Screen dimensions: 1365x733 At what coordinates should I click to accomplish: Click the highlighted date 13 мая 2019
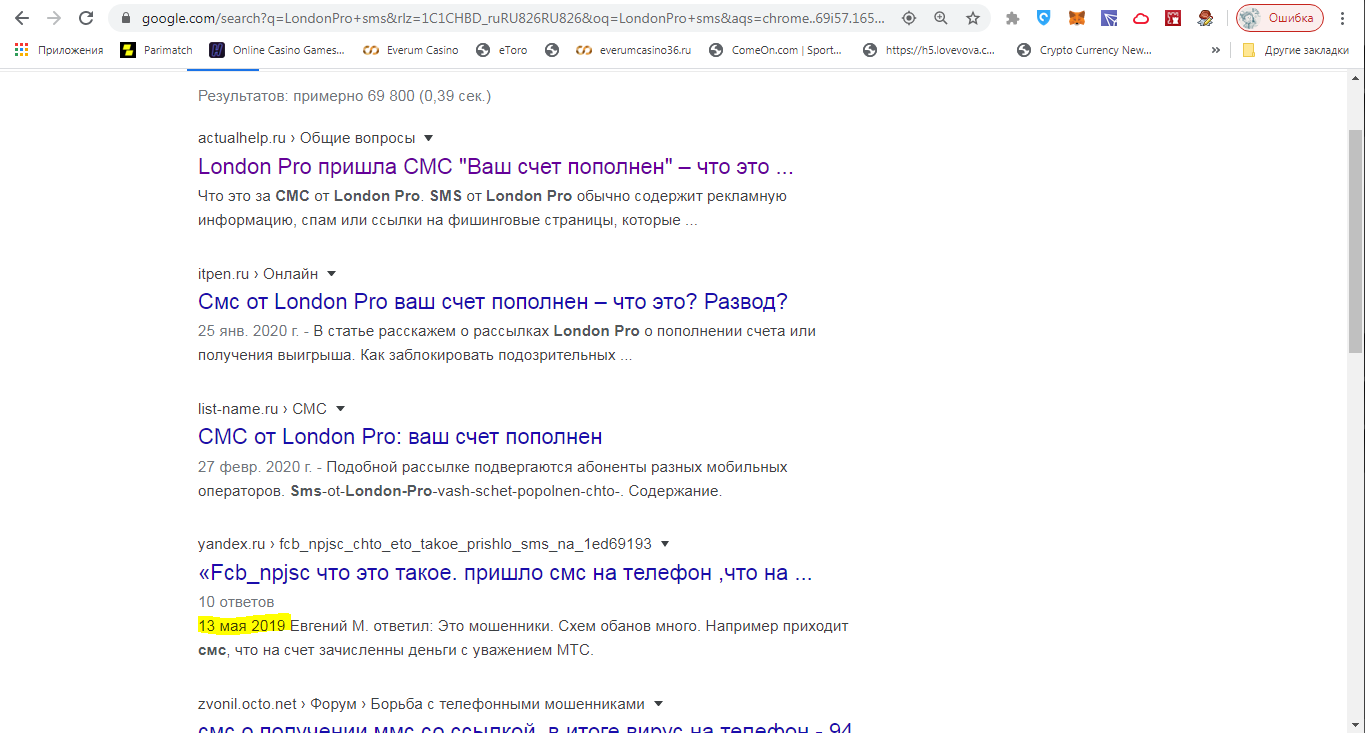[x=243, y=626]
